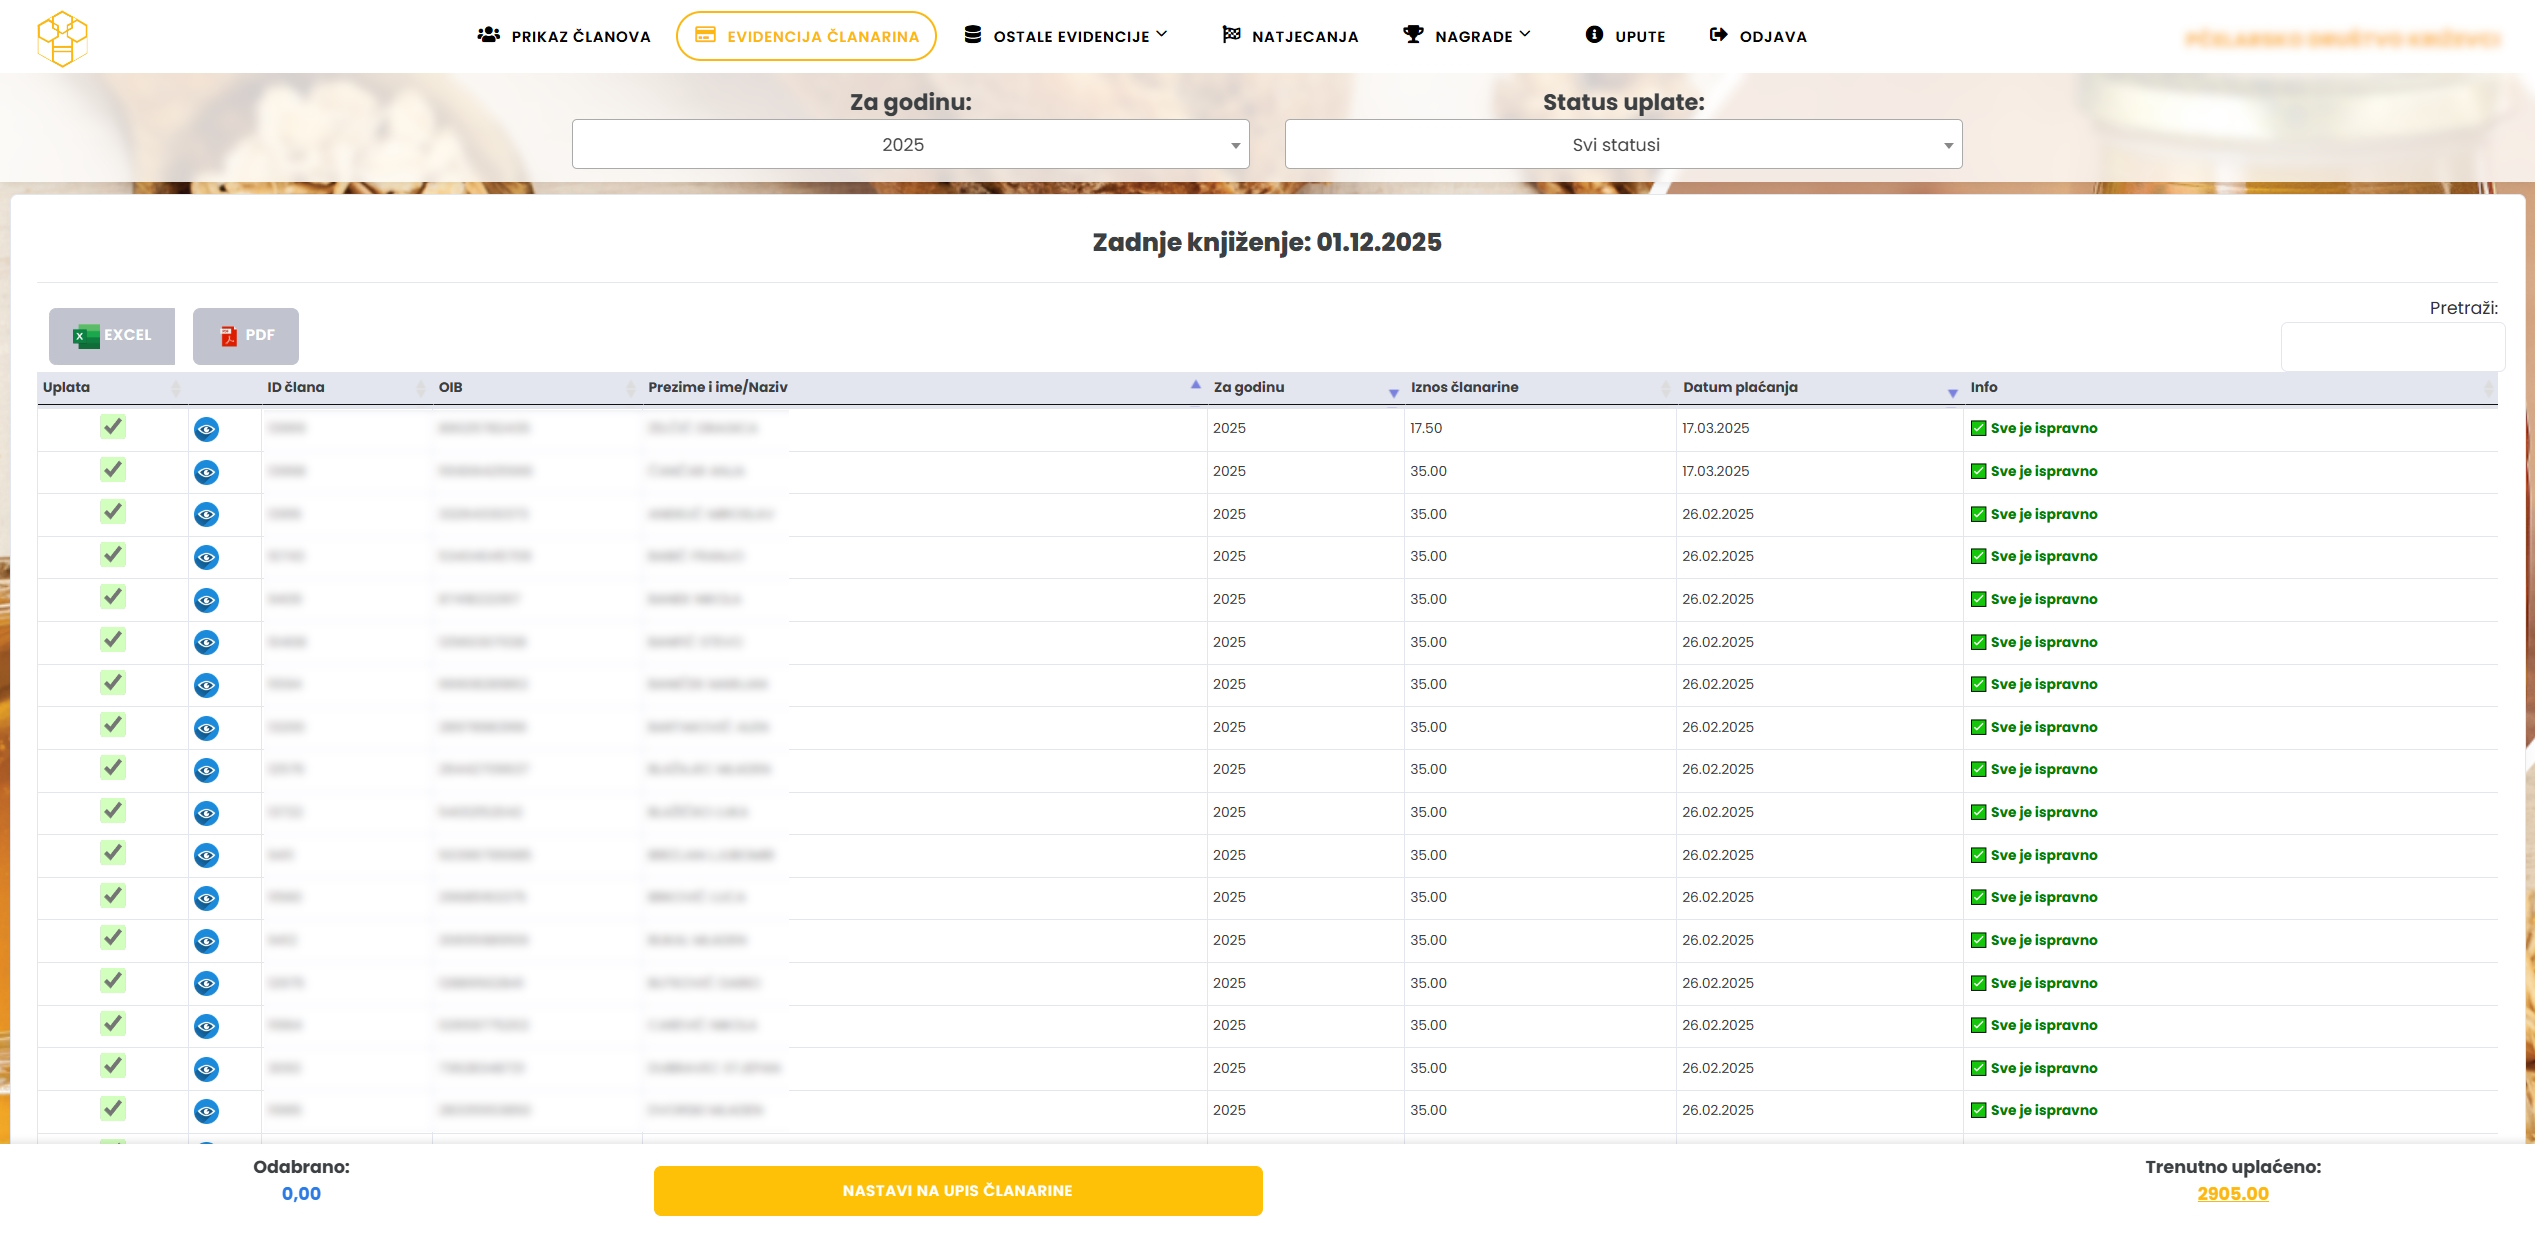Sort table by Datum plaćanja column
This screenshot has height=1234, width=2535.
(1740, 388)
